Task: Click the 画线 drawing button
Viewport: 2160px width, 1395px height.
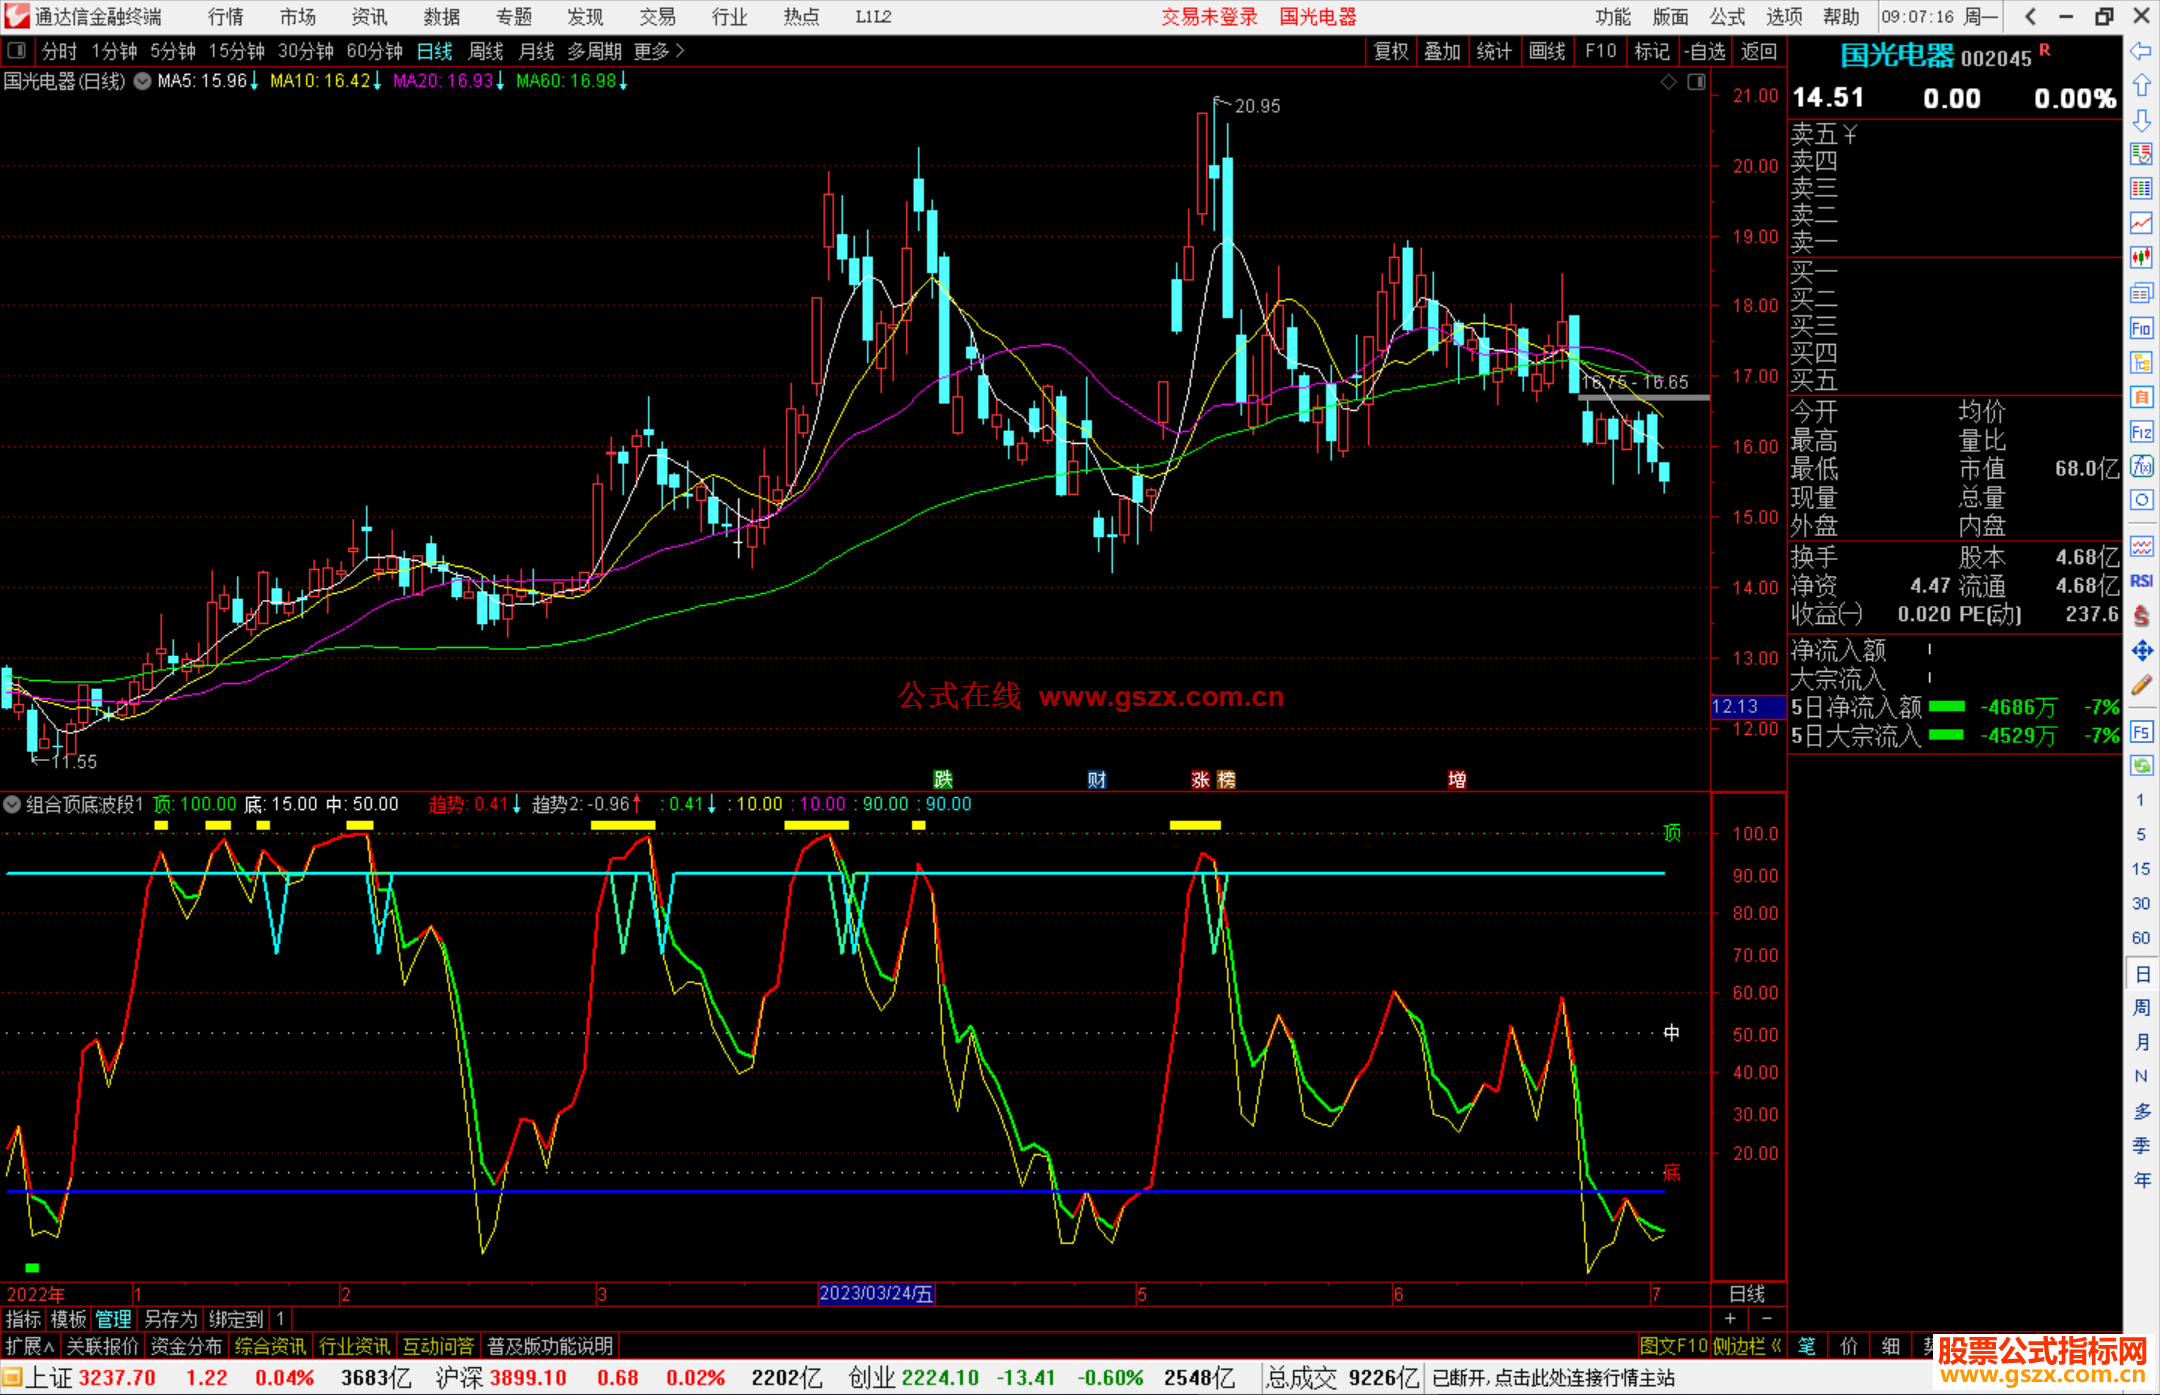Action: click(1546, 51)
